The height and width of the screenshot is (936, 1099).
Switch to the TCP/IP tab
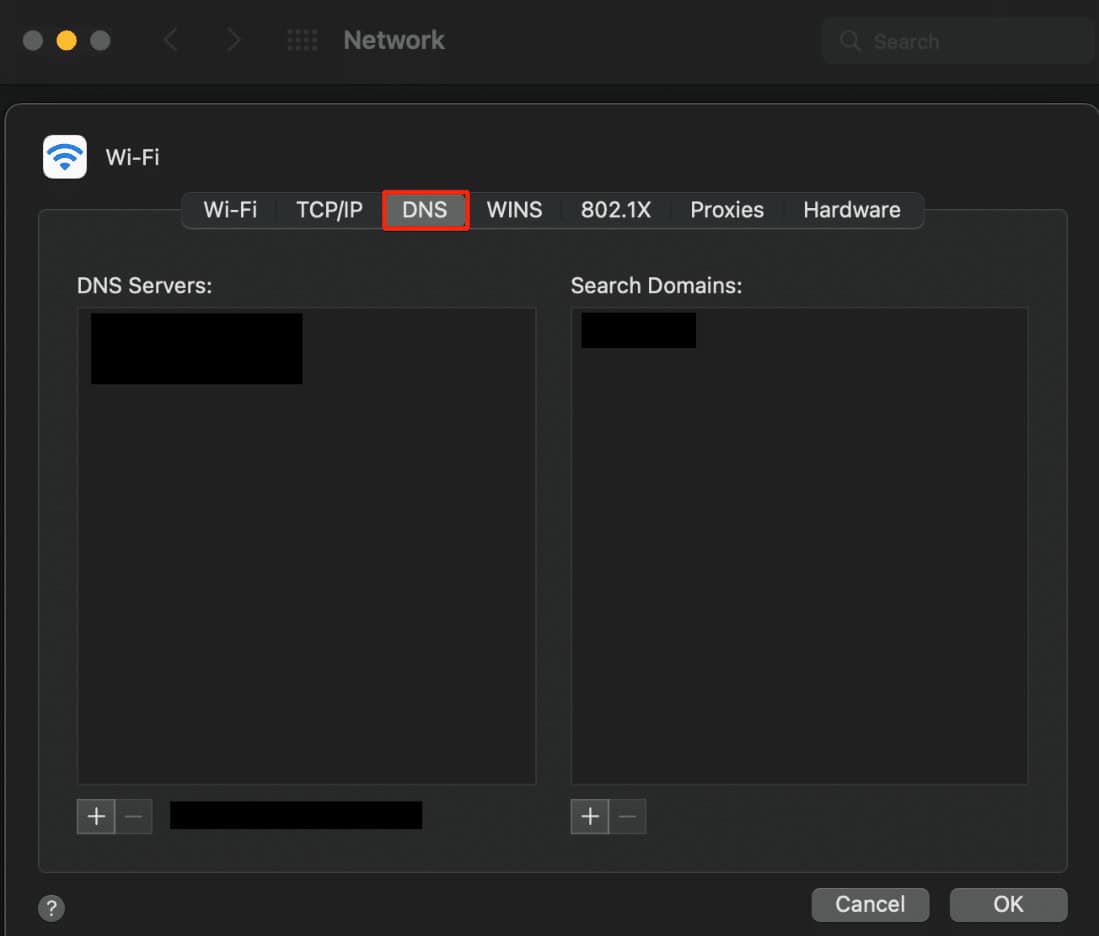click(328, 210)
